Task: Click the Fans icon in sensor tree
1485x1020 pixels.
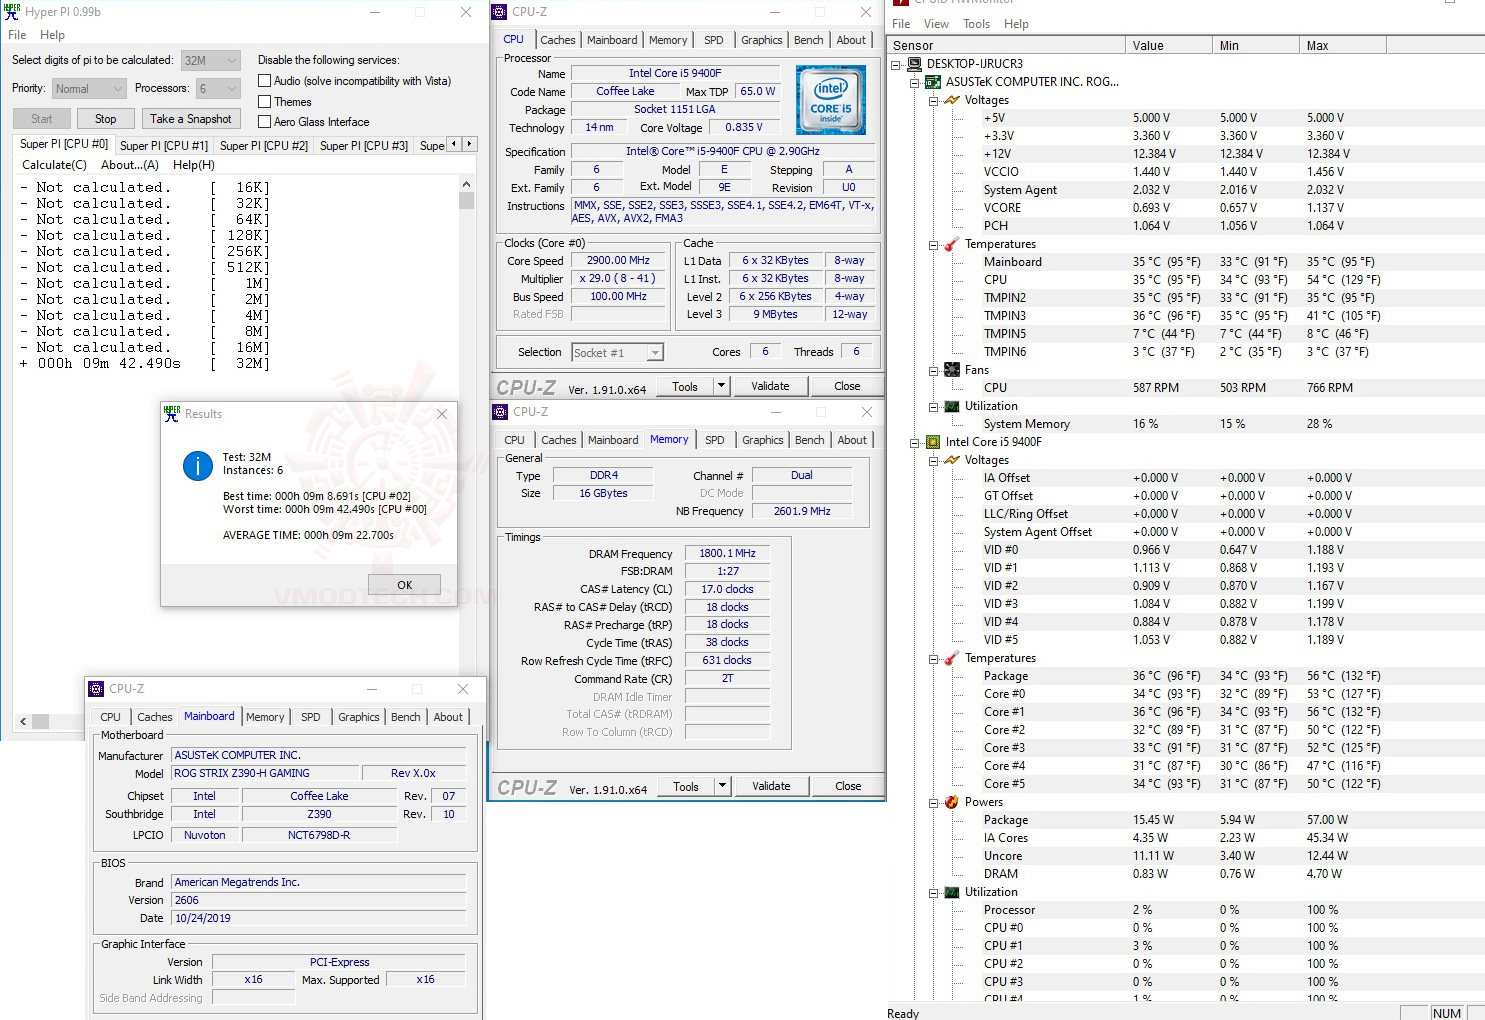Action: [952, 370]
